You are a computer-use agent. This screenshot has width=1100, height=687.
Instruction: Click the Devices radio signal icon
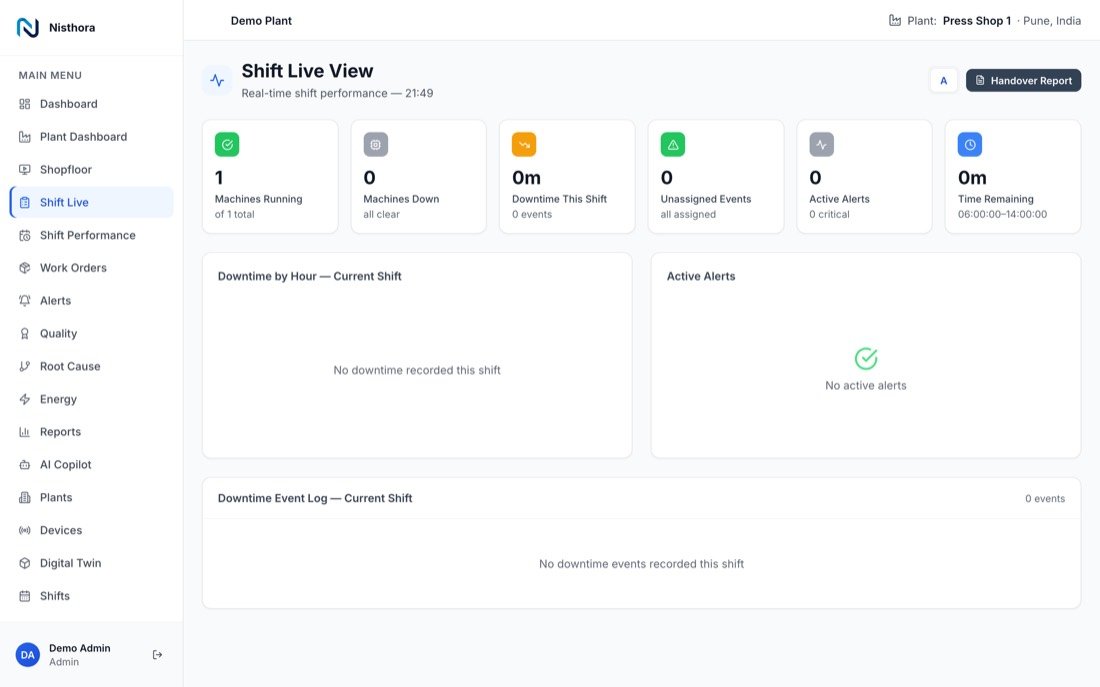25,531
